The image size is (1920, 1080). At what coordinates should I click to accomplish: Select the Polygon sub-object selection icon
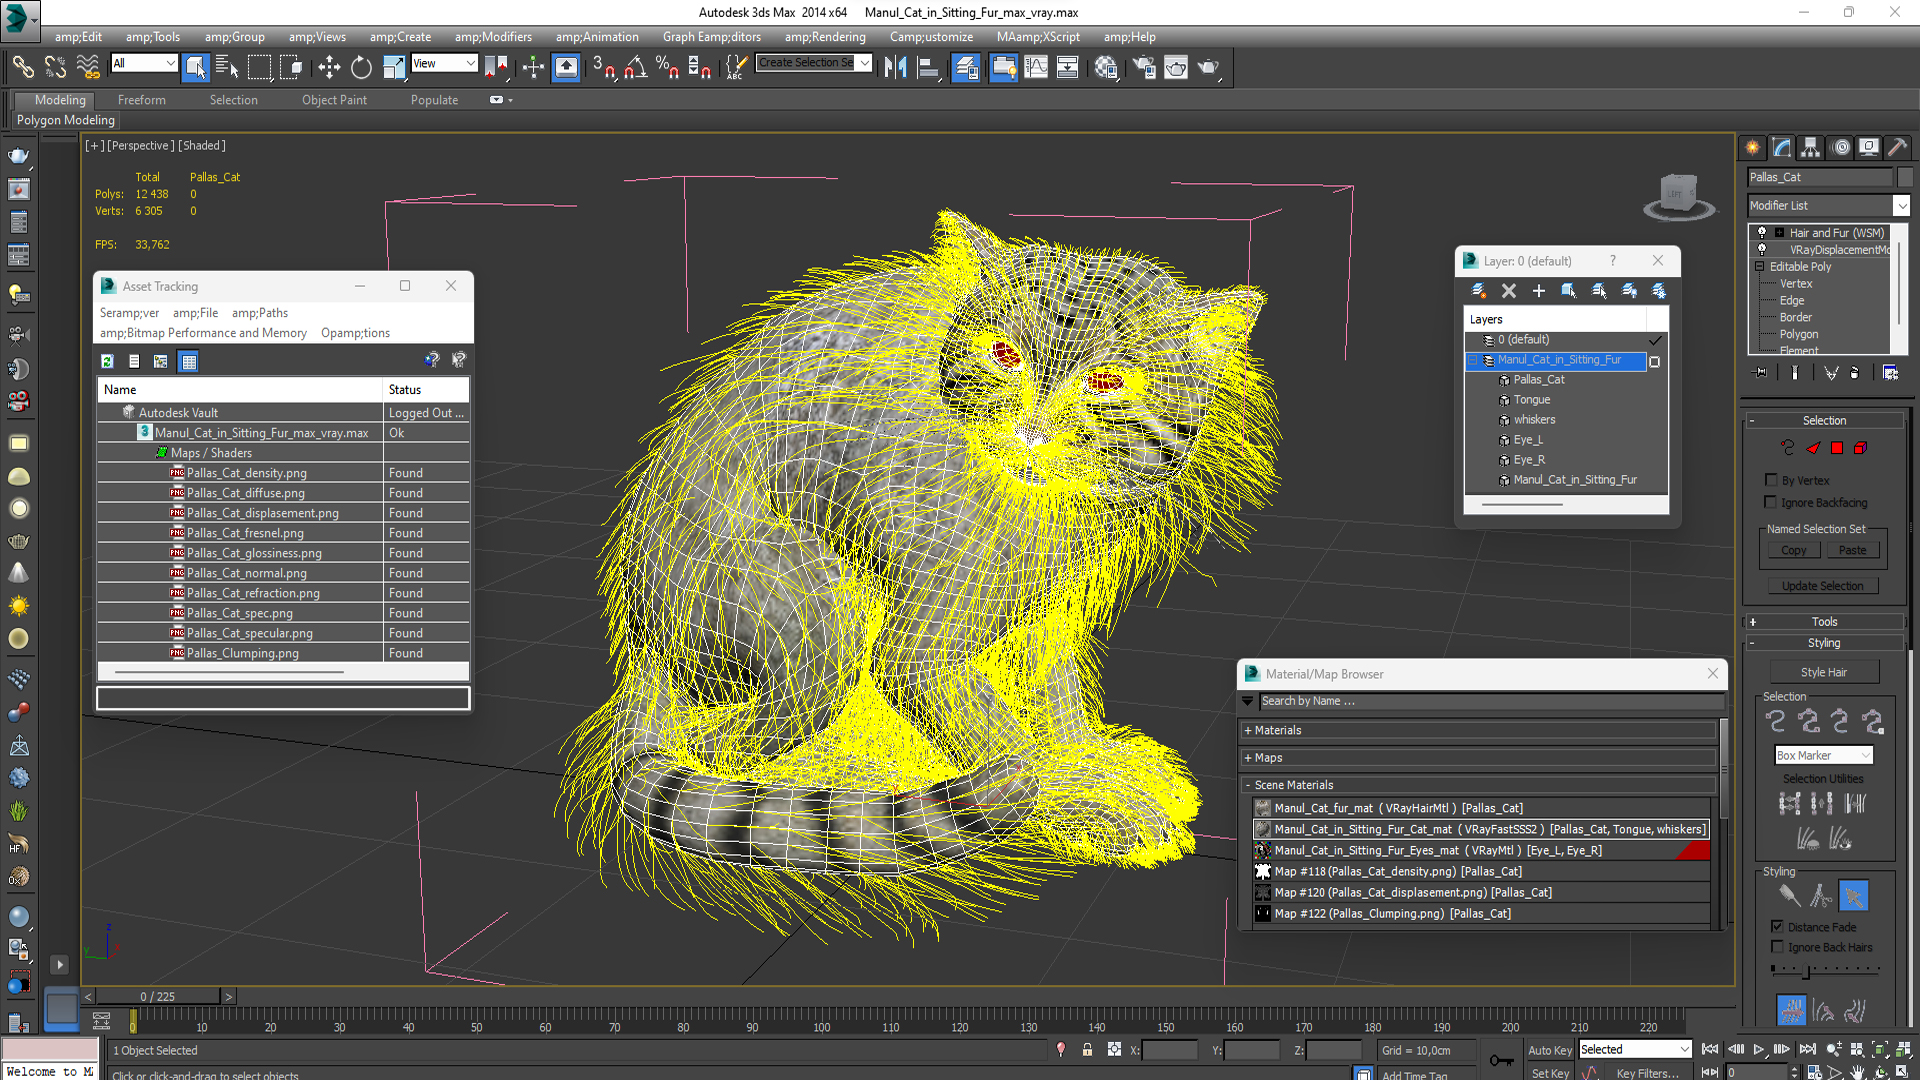coord(1837,448)
